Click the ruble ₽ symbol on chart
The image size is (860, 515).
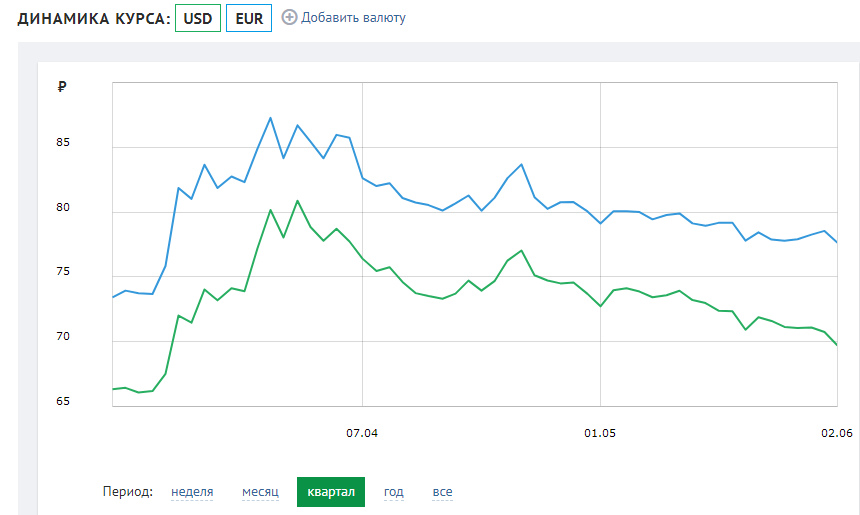pyautogui.click(x=62, y=88)
